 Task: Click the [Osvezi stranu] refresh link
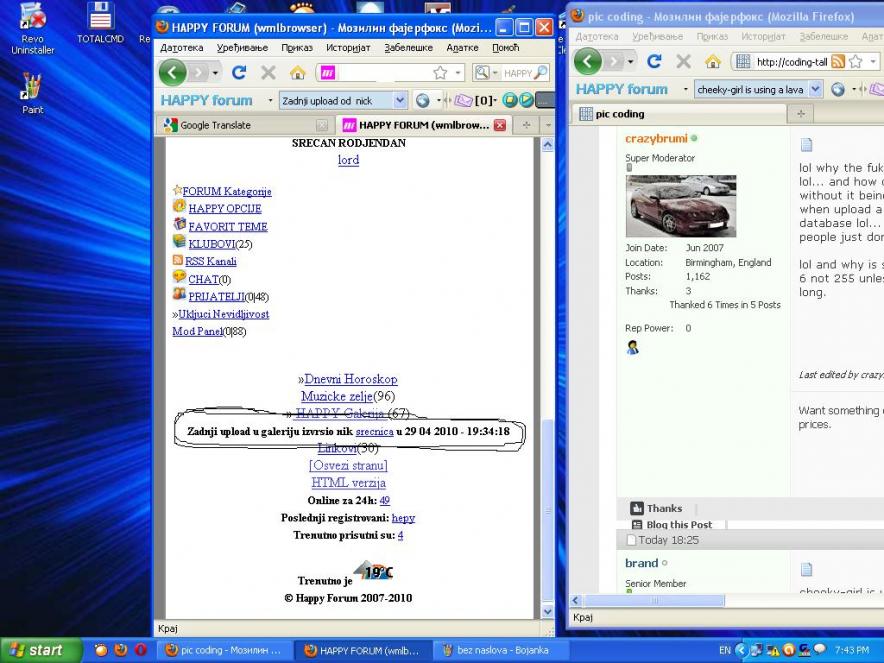point(348,465)
